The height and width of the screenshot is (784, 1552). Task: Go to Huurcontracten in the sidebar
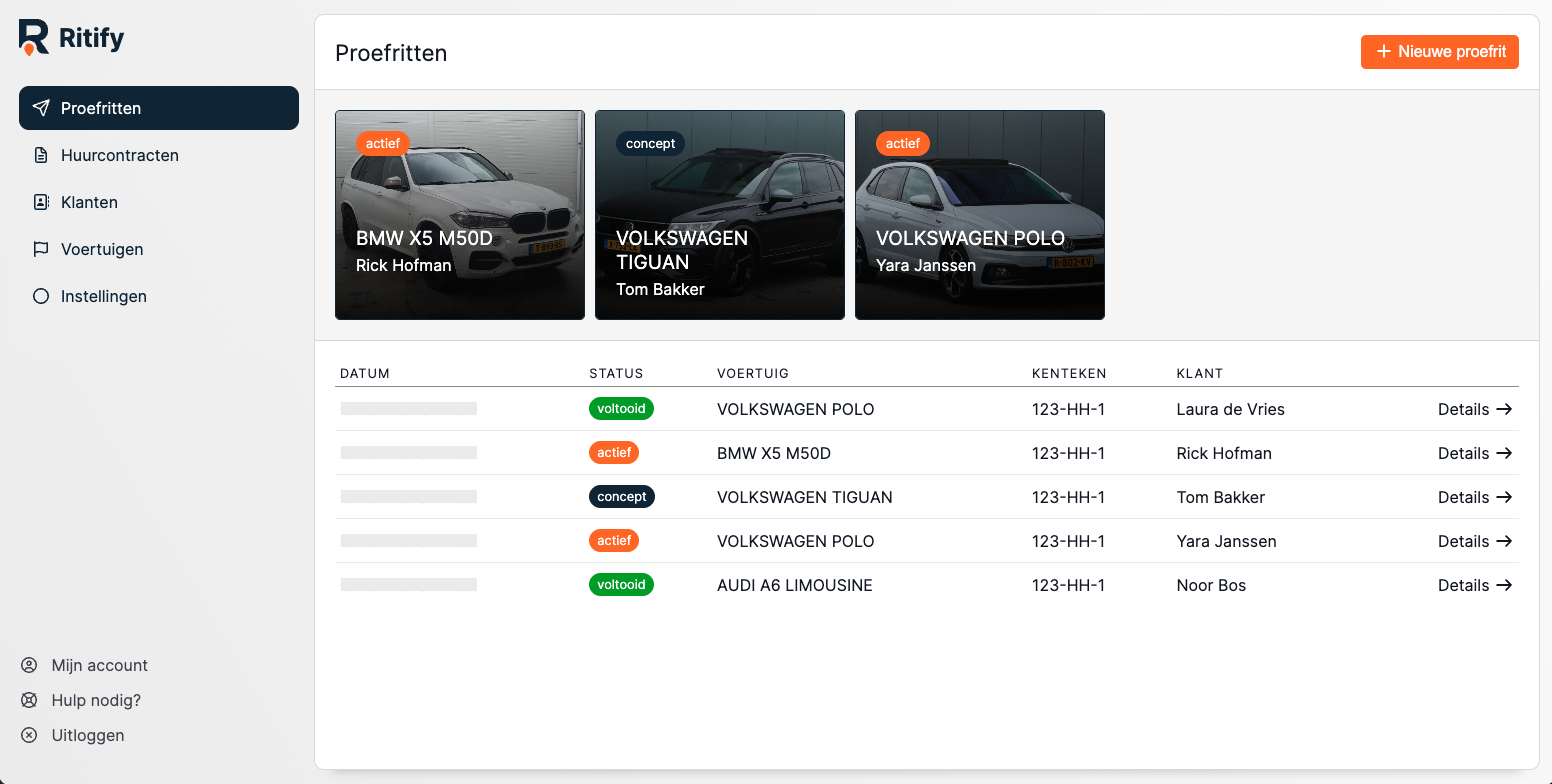(x=159, y=155)
